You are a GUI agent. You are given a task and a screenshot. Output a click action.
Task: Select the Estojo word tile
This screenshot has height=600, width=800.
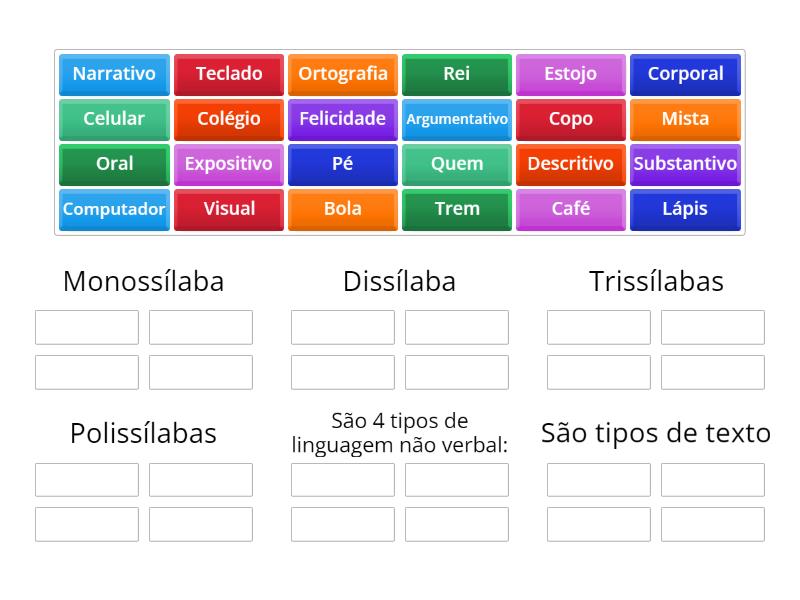[570, 74]
